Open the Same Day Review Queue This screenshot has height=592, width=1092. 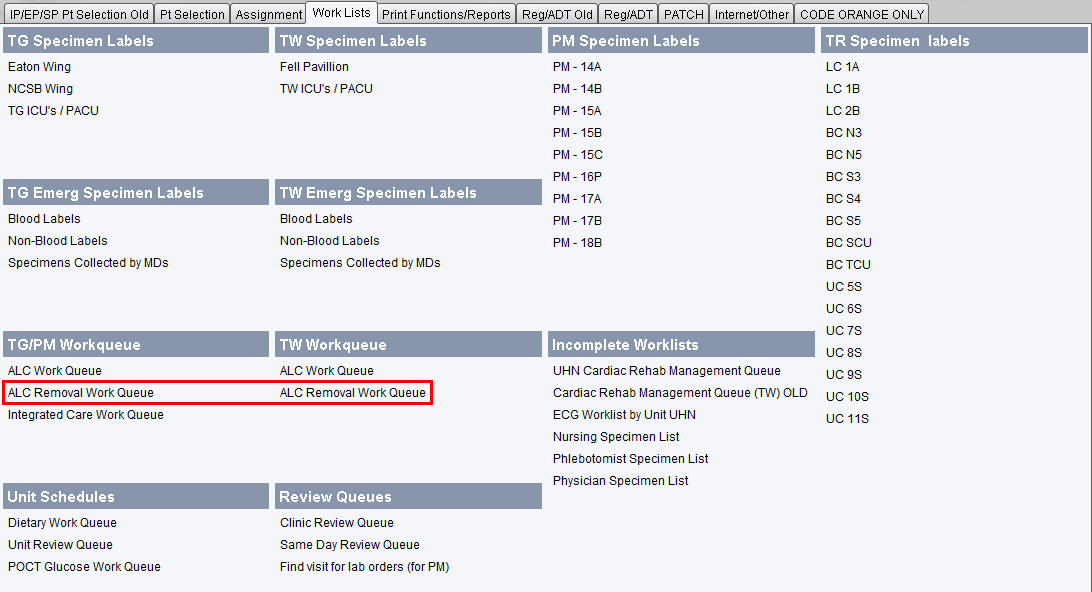(350, 545)
